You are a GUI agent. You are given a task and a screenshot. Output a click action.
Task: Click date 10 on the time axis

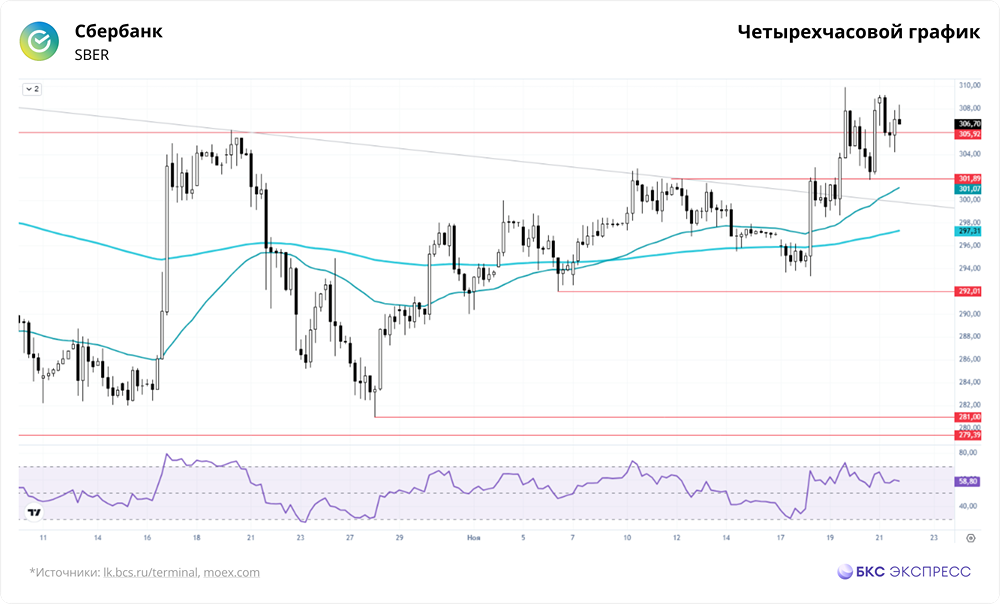pyautogui.click(x=627, y=538)
